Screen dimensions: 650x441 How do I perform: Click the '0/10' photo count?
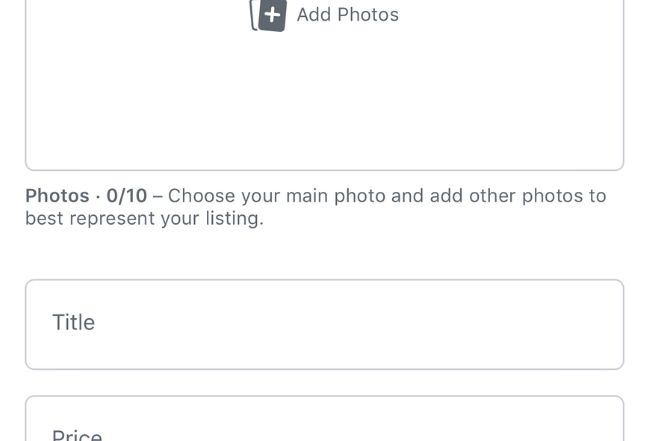(x=127, y=196)
